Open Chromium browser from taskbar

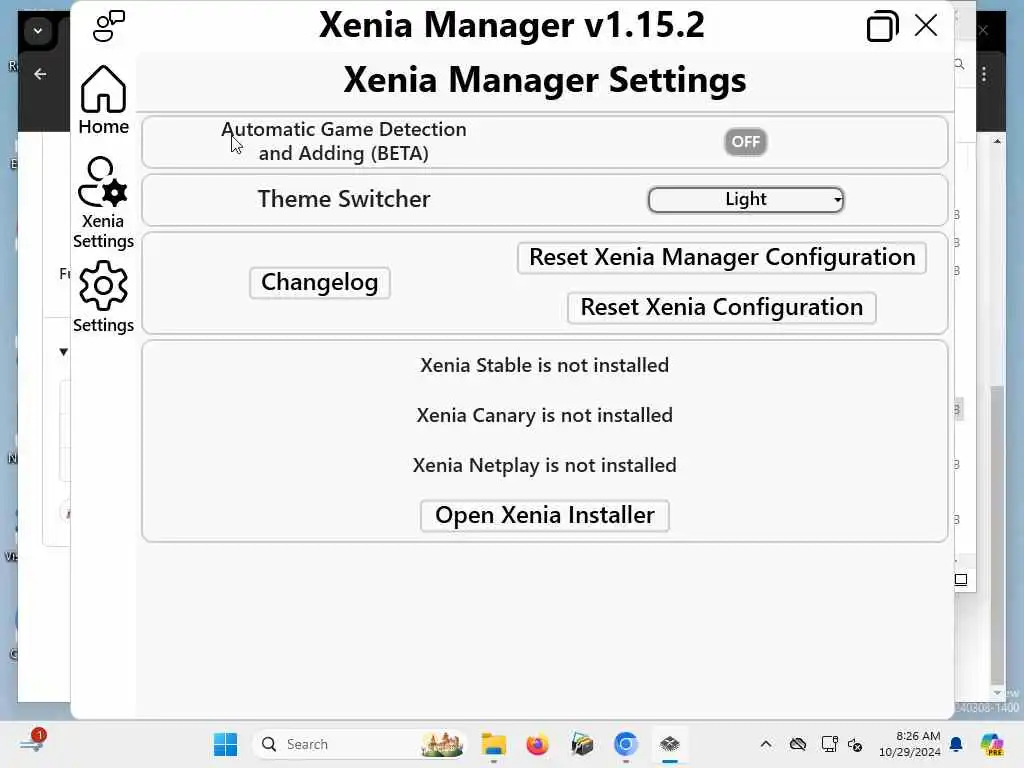626,744
